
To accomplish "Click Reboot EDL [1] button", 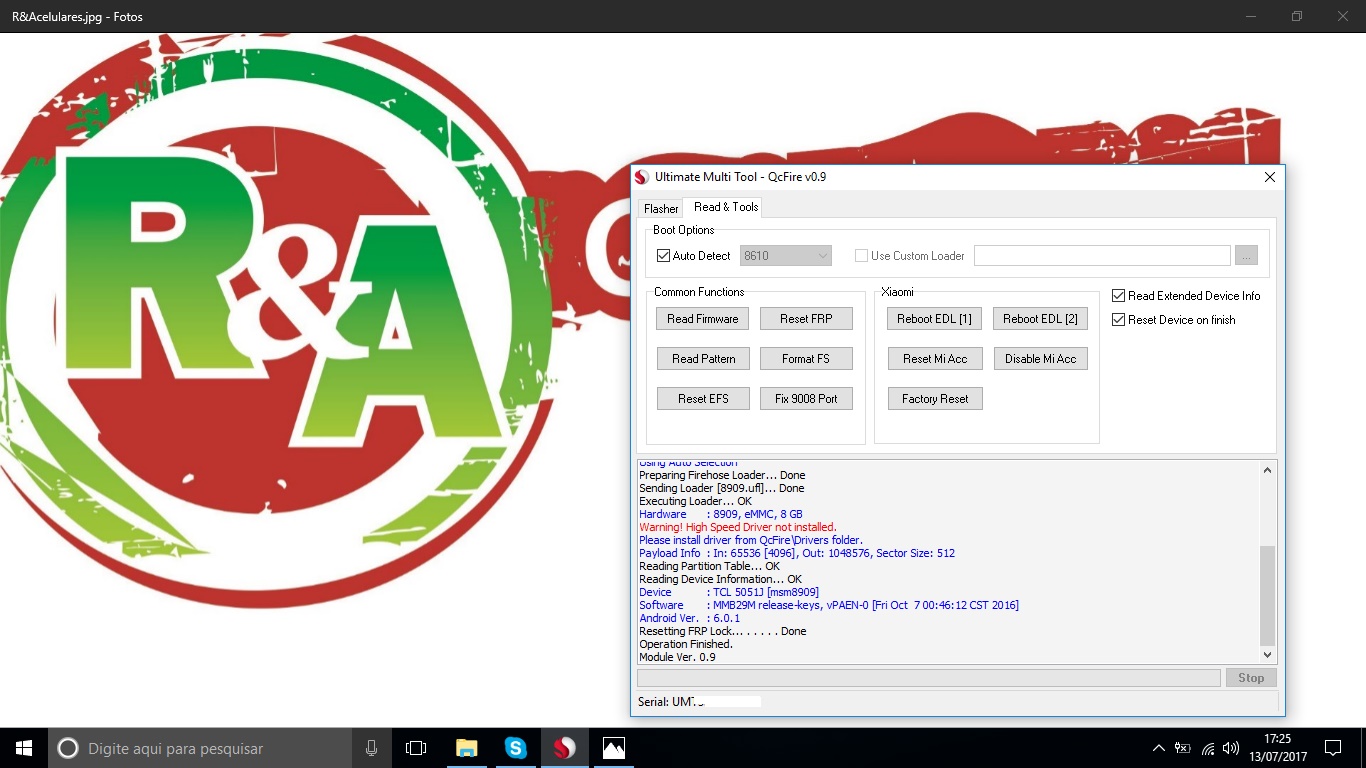I will (934, 319).
